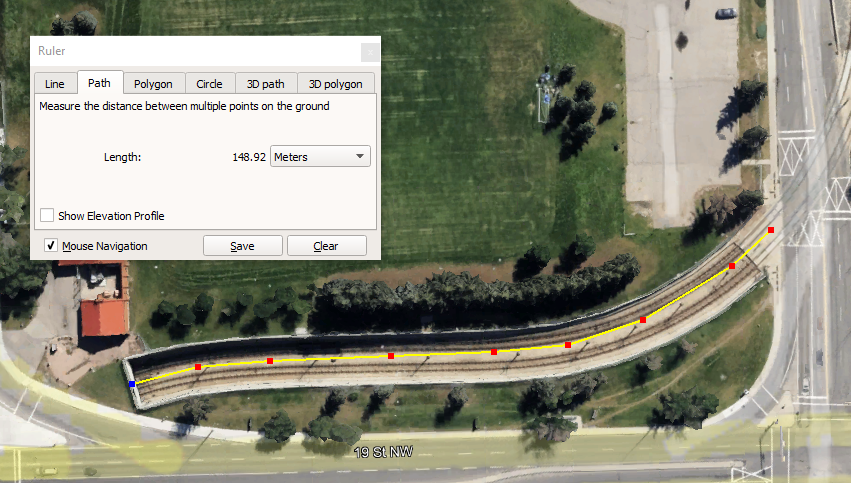The width and height of the screenshot is (851, 483).
Task: Click the 19 St NW road label
Action: [x=384, y=452]
